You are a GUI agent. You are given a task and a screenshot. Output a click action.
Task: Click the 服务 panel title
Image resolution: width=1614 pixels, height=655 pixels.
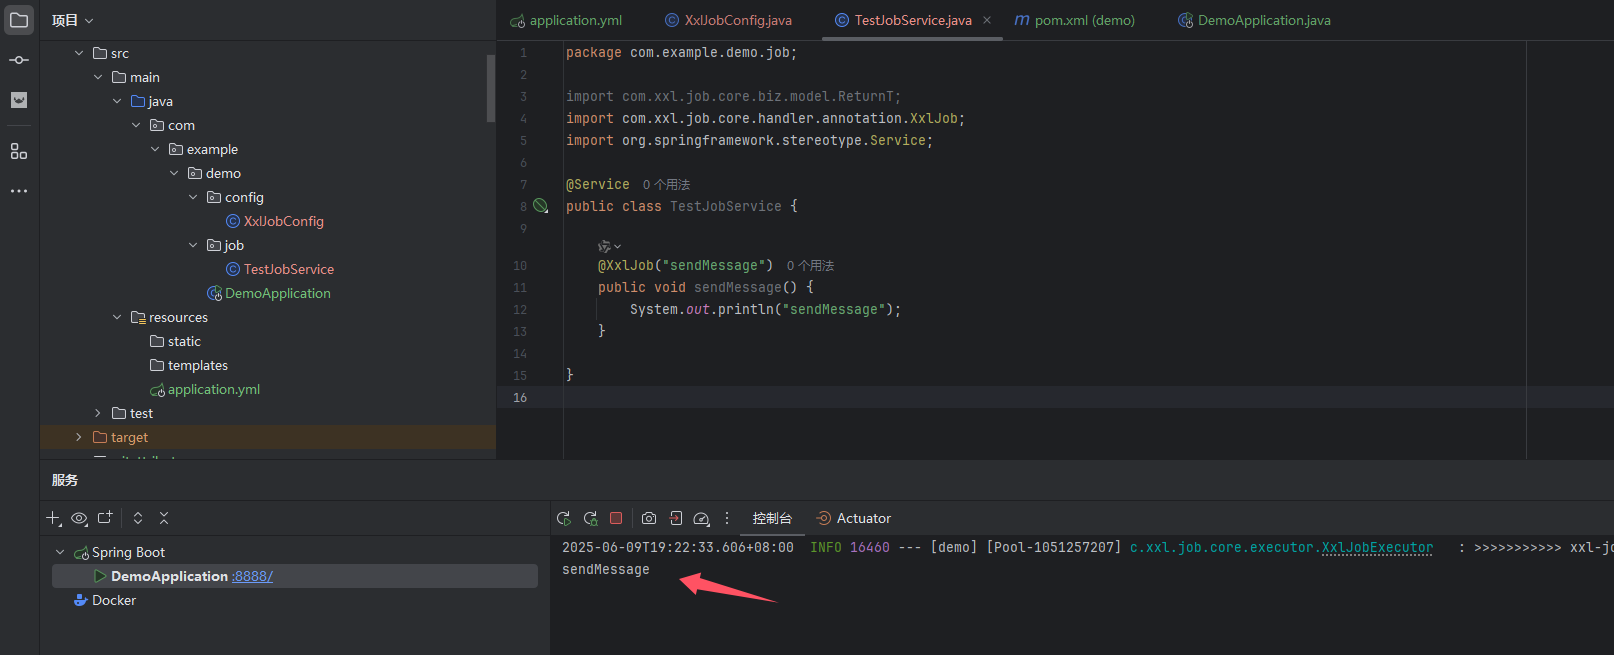[x=65, y=480]
